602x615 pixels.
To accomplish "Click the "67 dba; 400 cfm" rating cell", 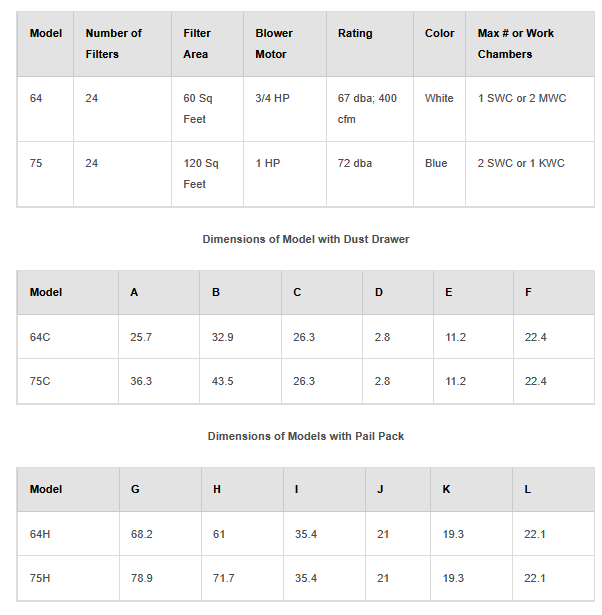I will click(367, 108).
